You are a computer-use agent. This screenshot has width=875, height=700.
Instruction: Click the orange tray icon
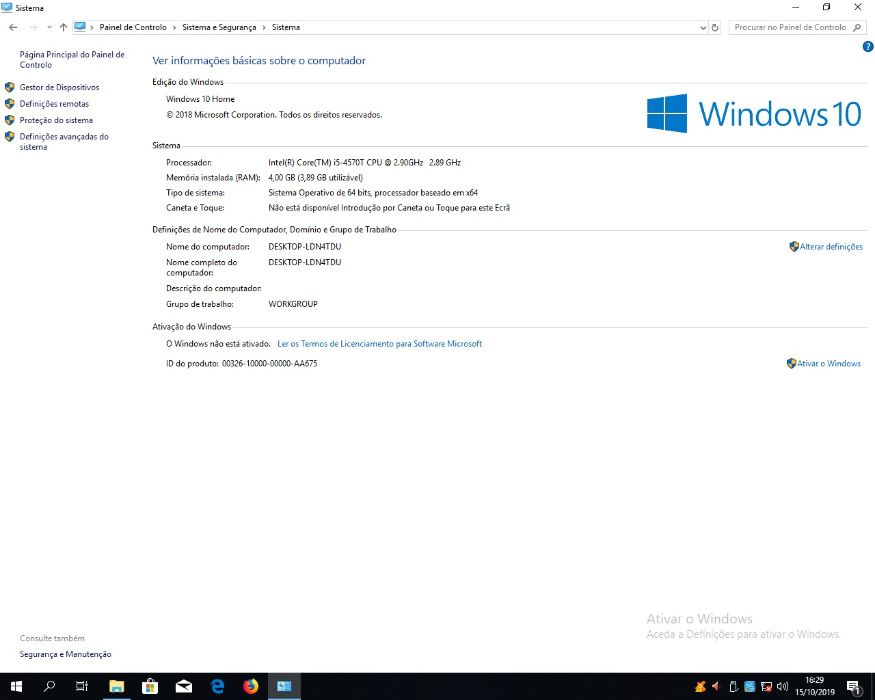point(700,687)
